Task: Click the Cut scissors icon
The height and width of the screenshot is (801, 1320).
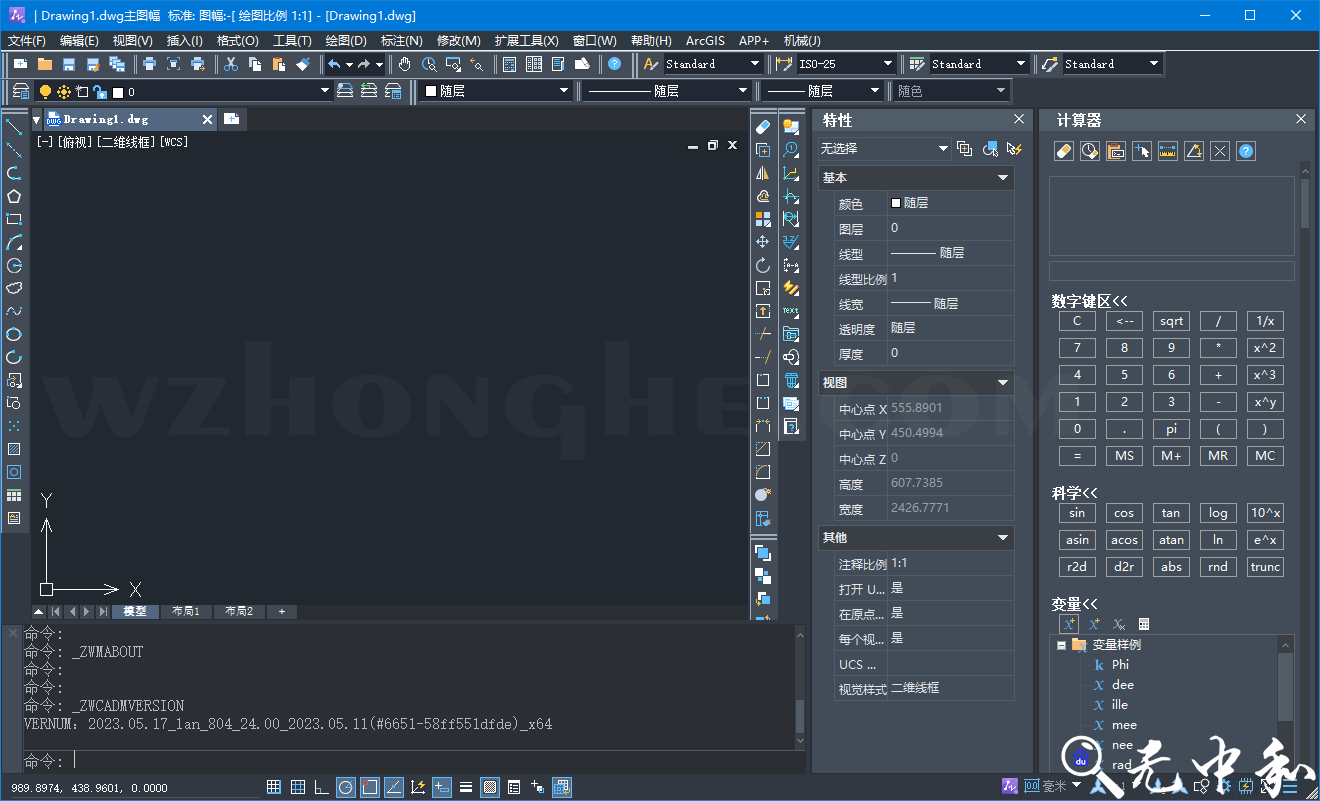Action: click(x=231, y=64)
